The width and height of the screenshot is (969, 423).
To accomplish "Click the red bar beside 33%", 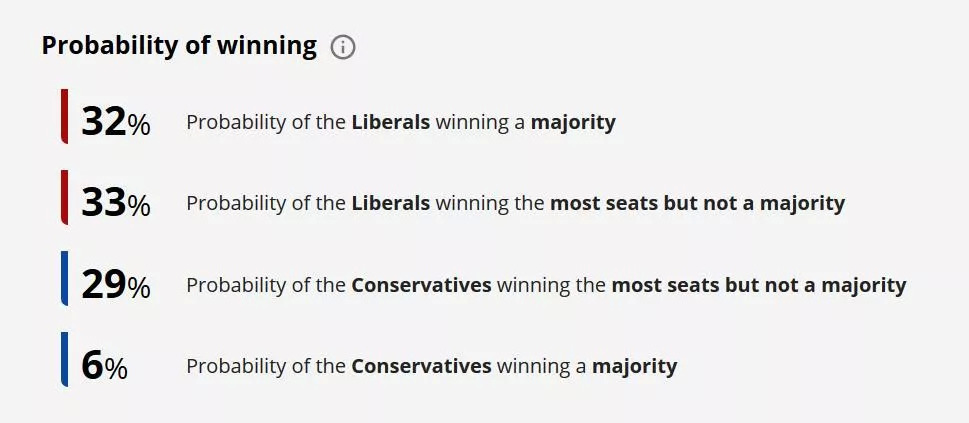I will pos(64,197).
